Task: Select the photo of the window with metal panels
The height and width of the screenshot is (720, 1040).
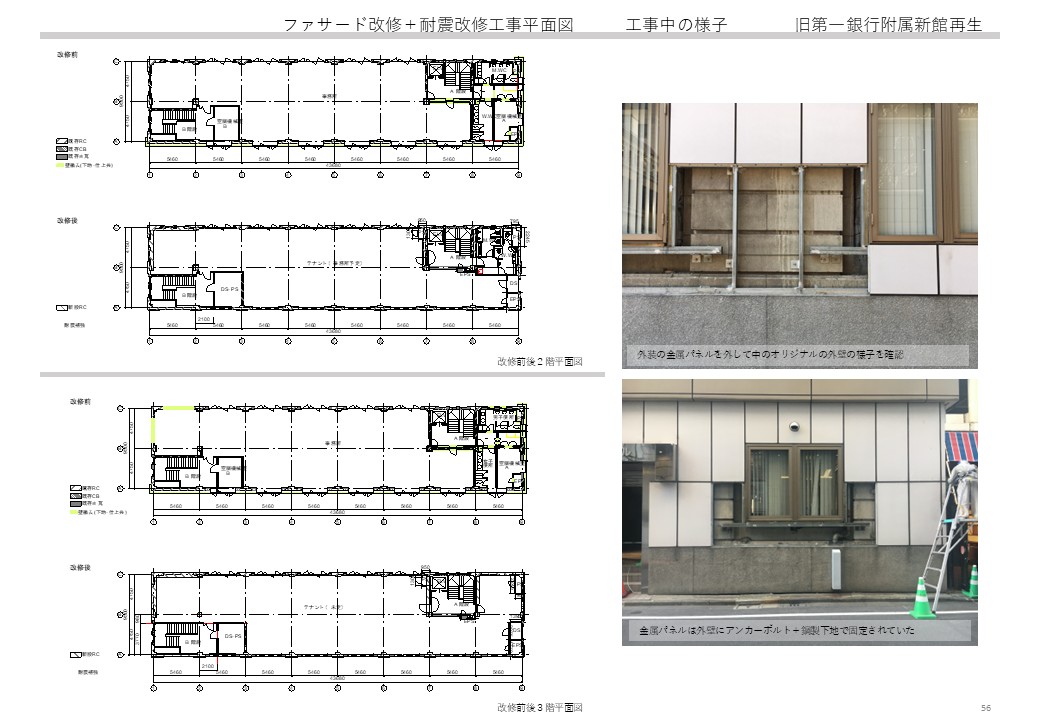Action: coord(799,512)
